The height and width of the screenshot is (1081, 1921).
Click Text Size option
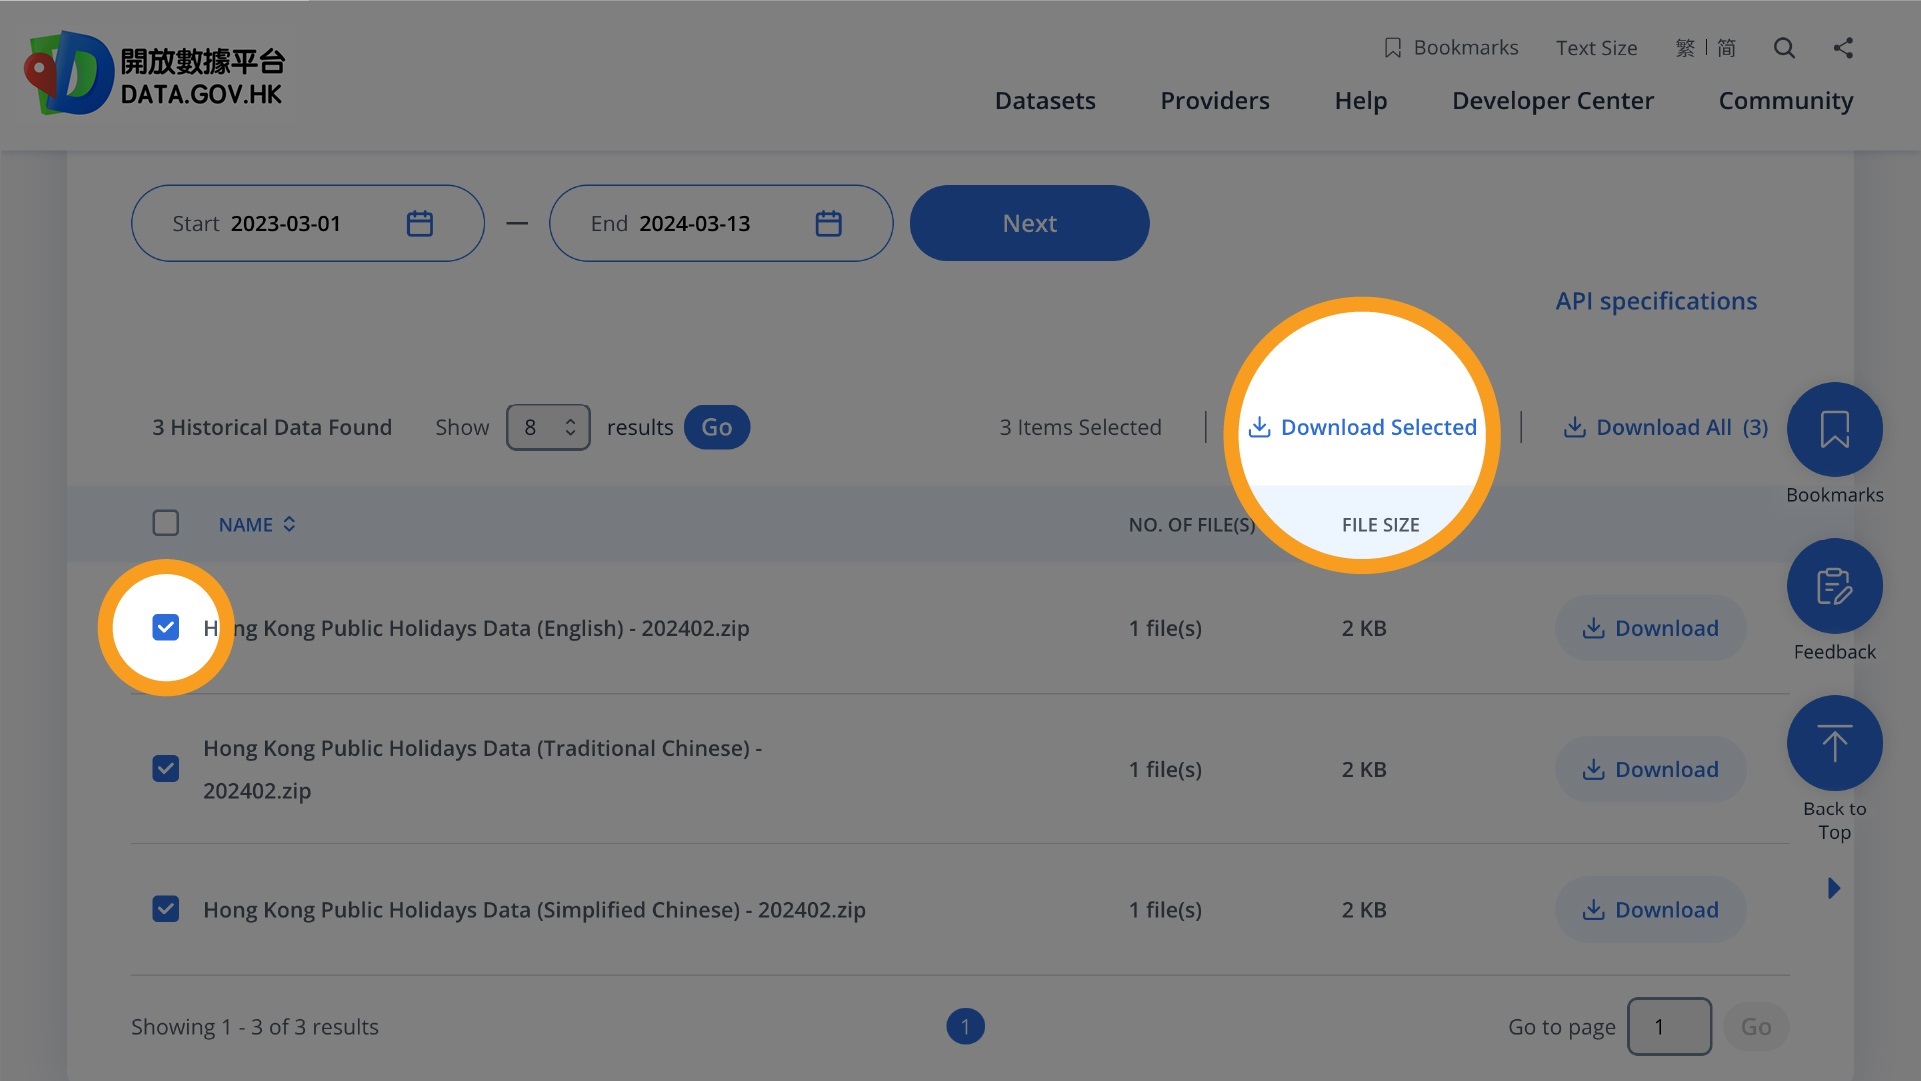click(x=1596, y=48)
